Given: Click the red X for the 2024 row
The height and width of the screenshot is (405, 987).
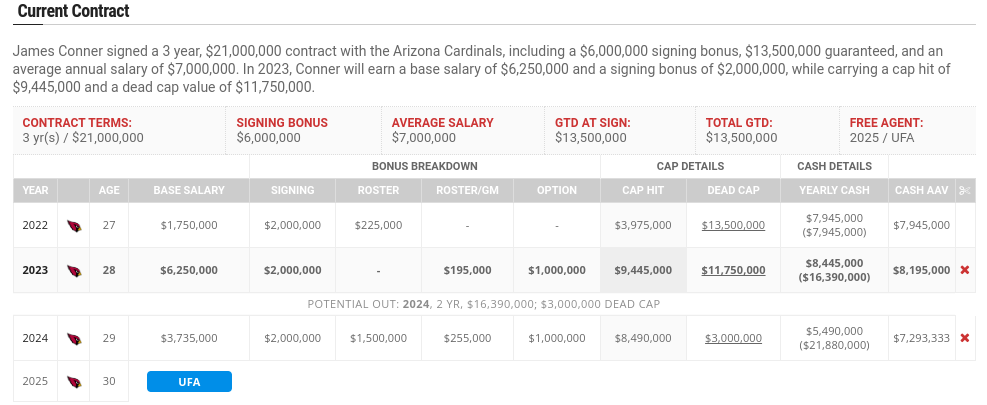Looking at the screenshot, I should (x=964, y=338).
